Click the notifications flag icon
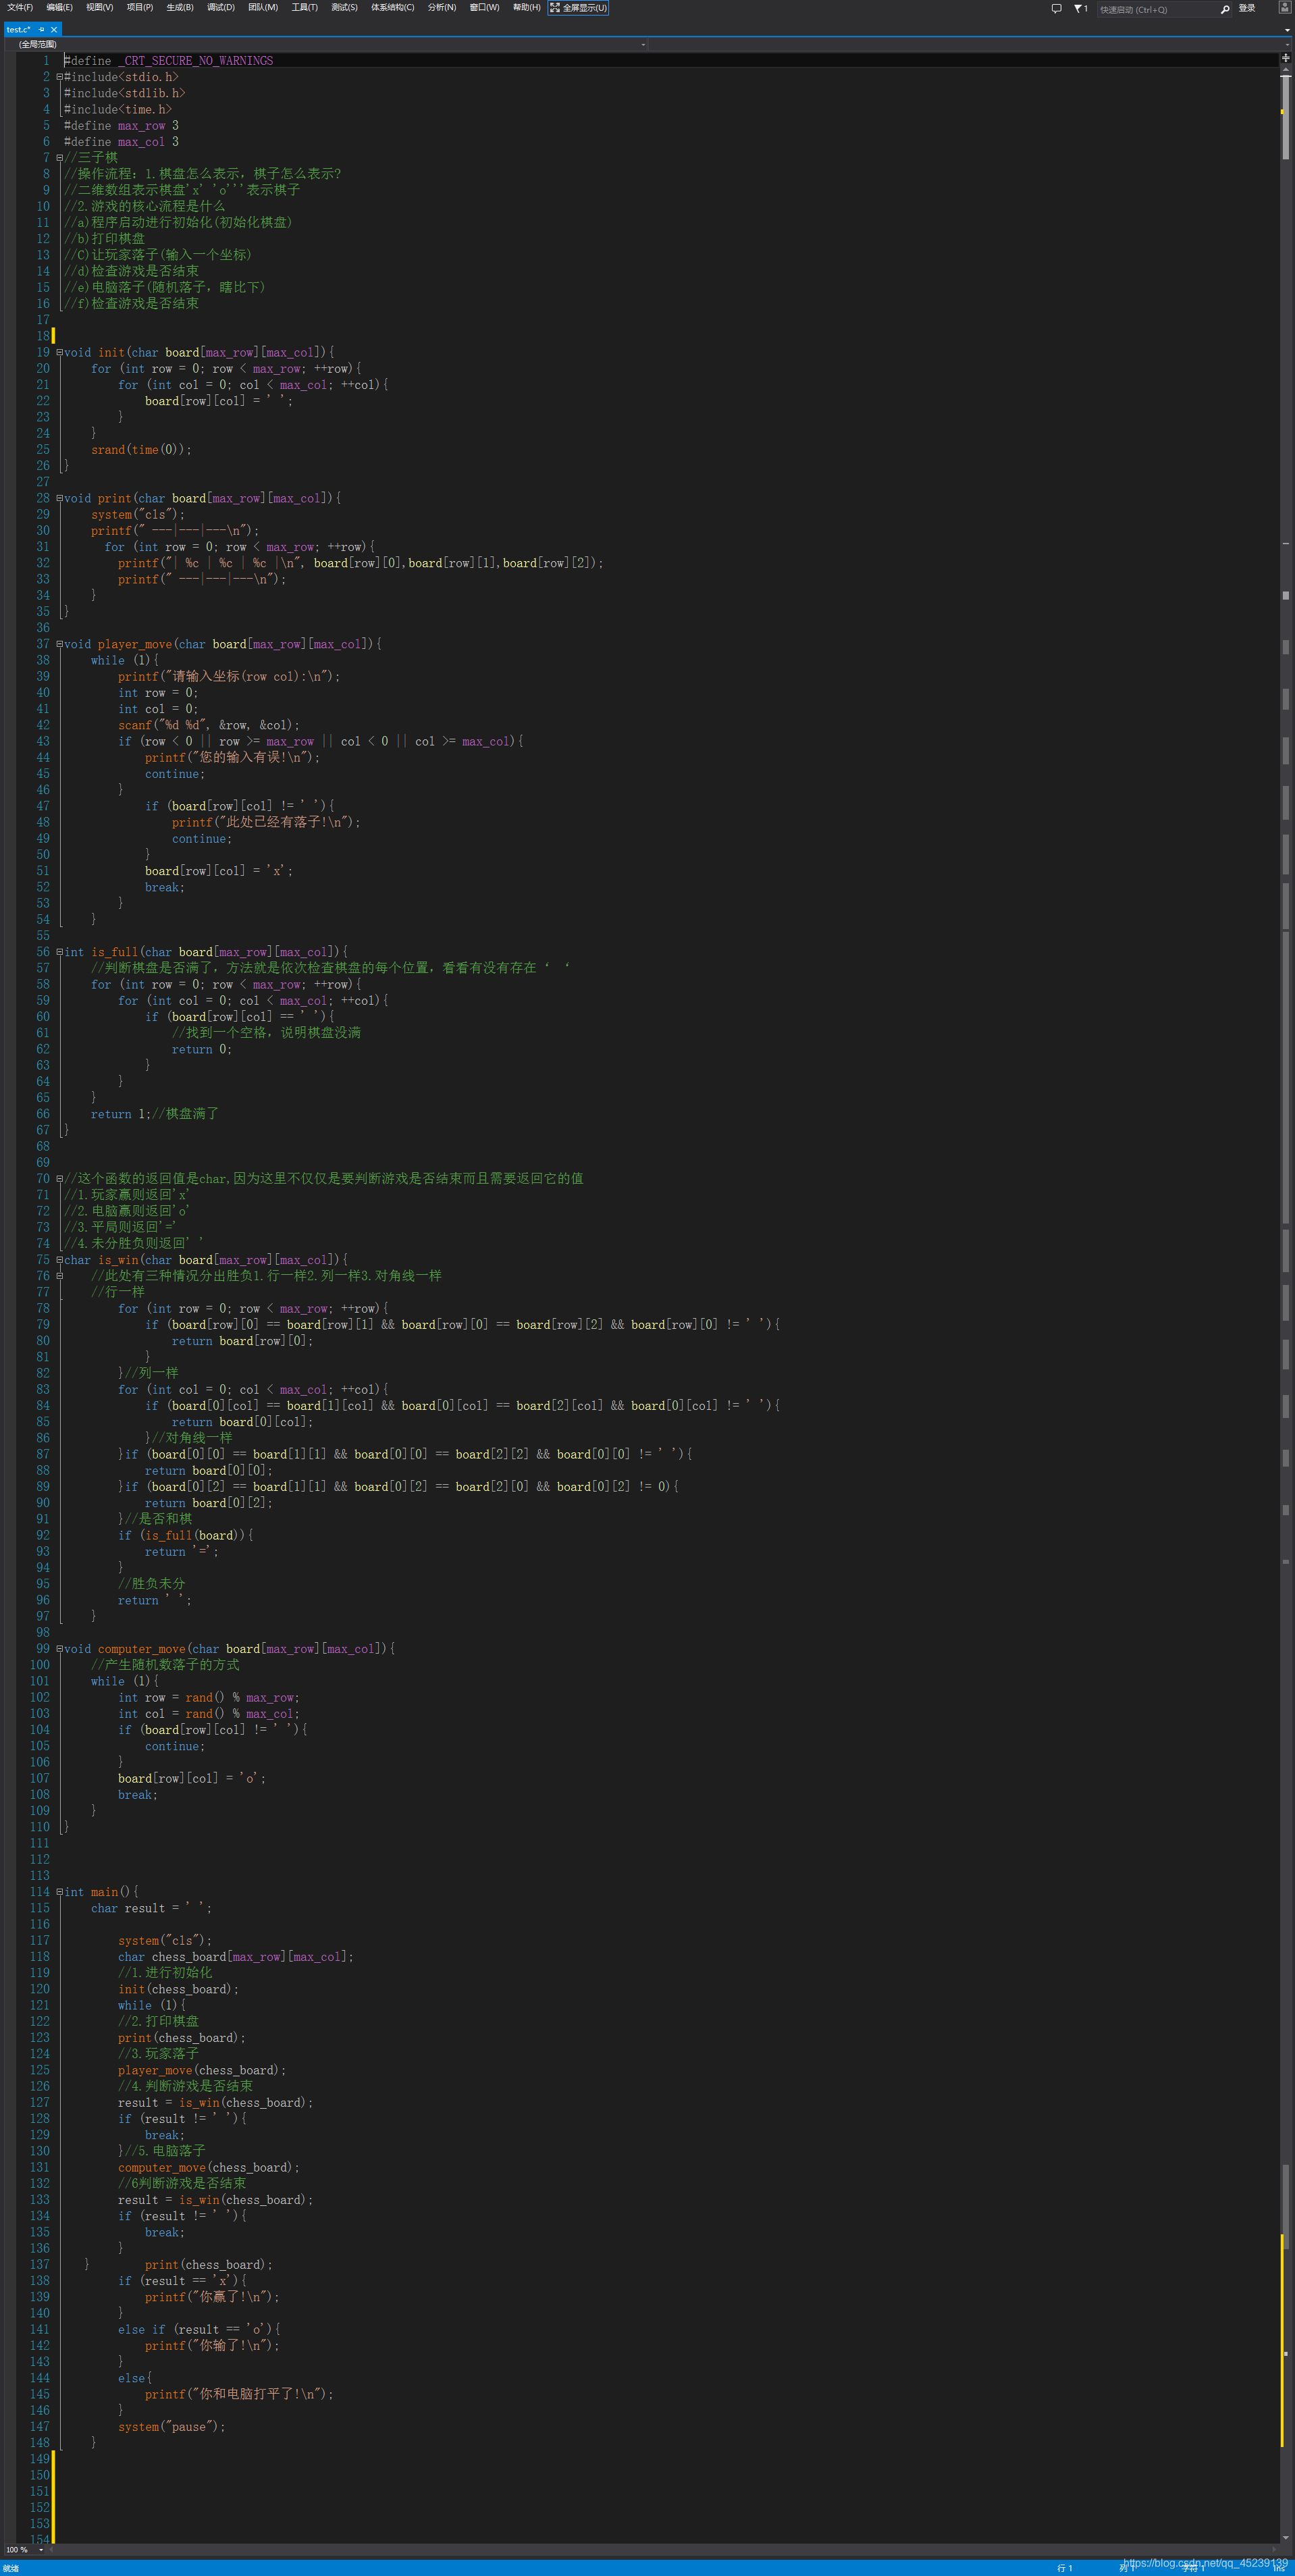 click(x=1080, y=9)
